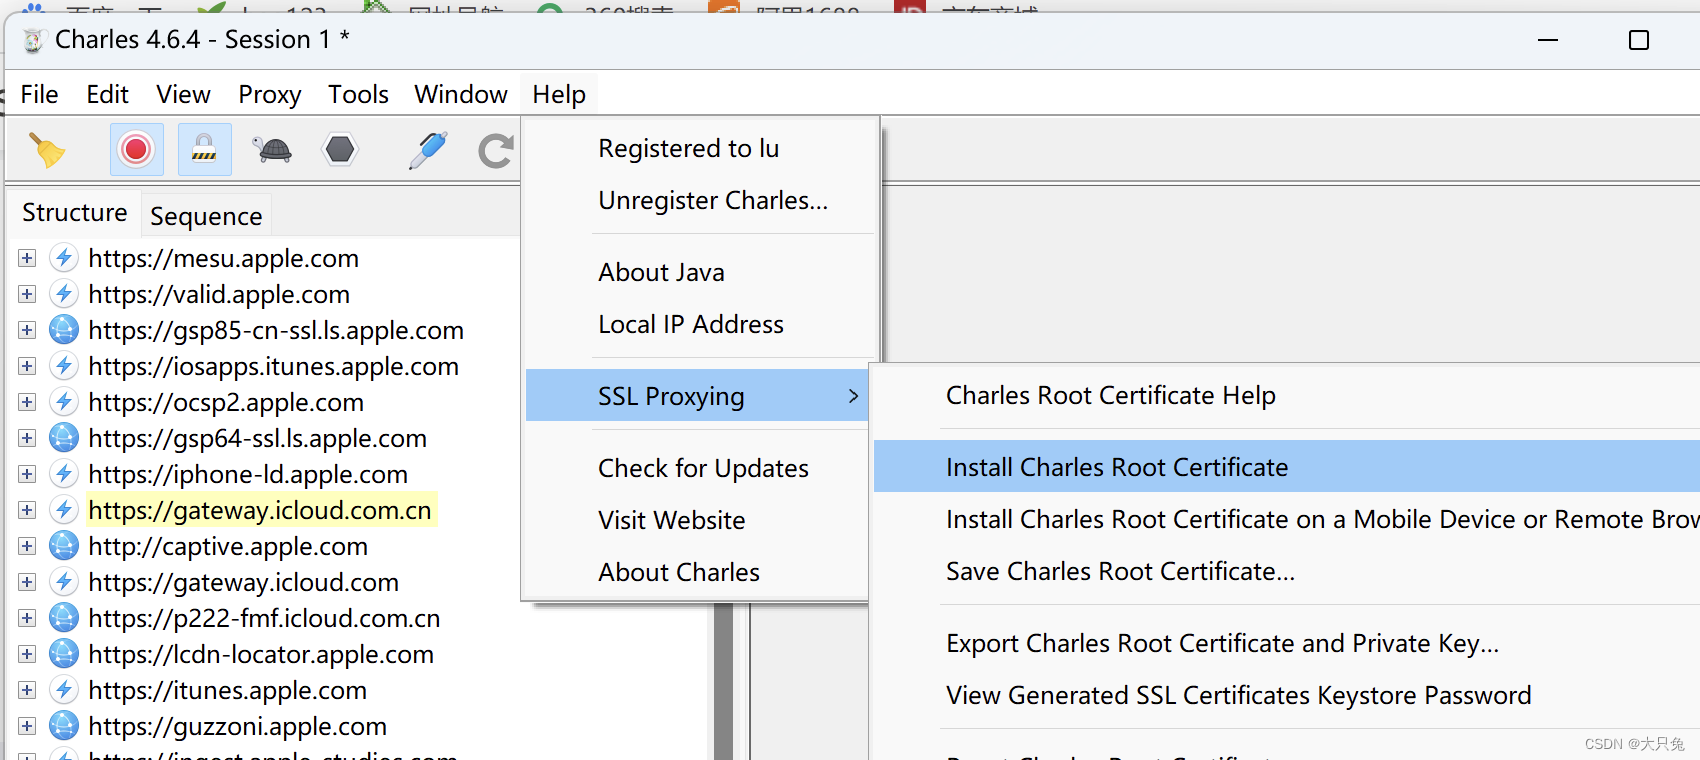Click globe icon beside p222-fmf.icloud.com.cn
The height and width of the screenshot is (760, 1700).
click(x=64, y=618)
